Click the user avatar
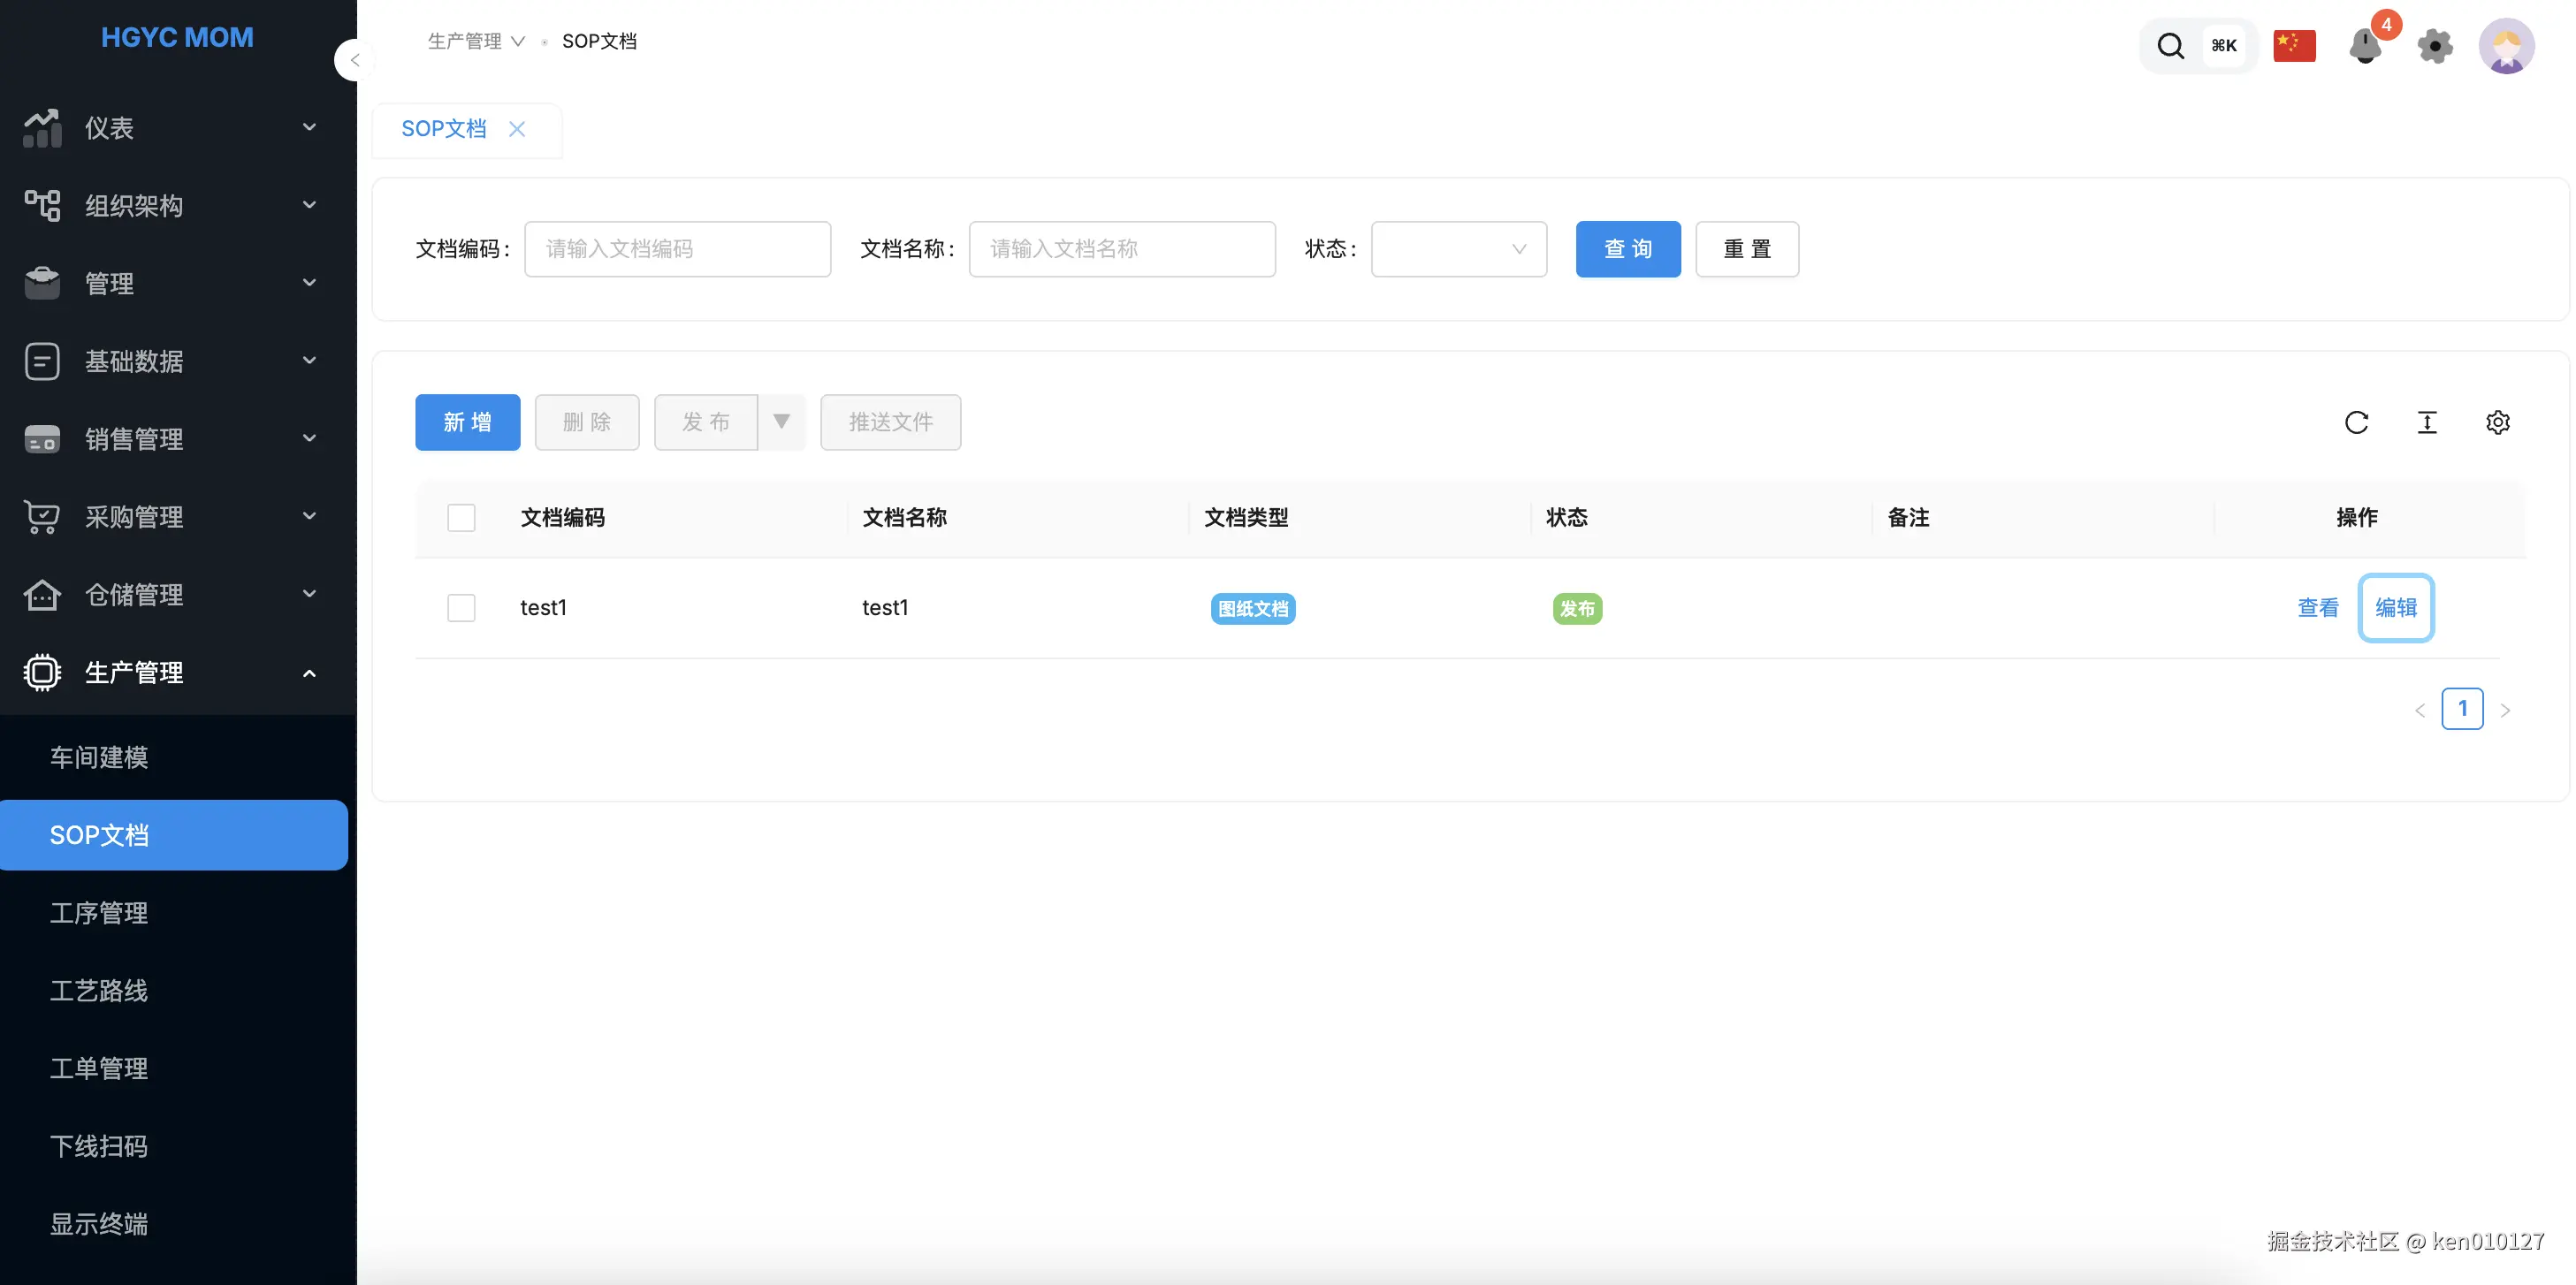 (x=2506, y=46)
